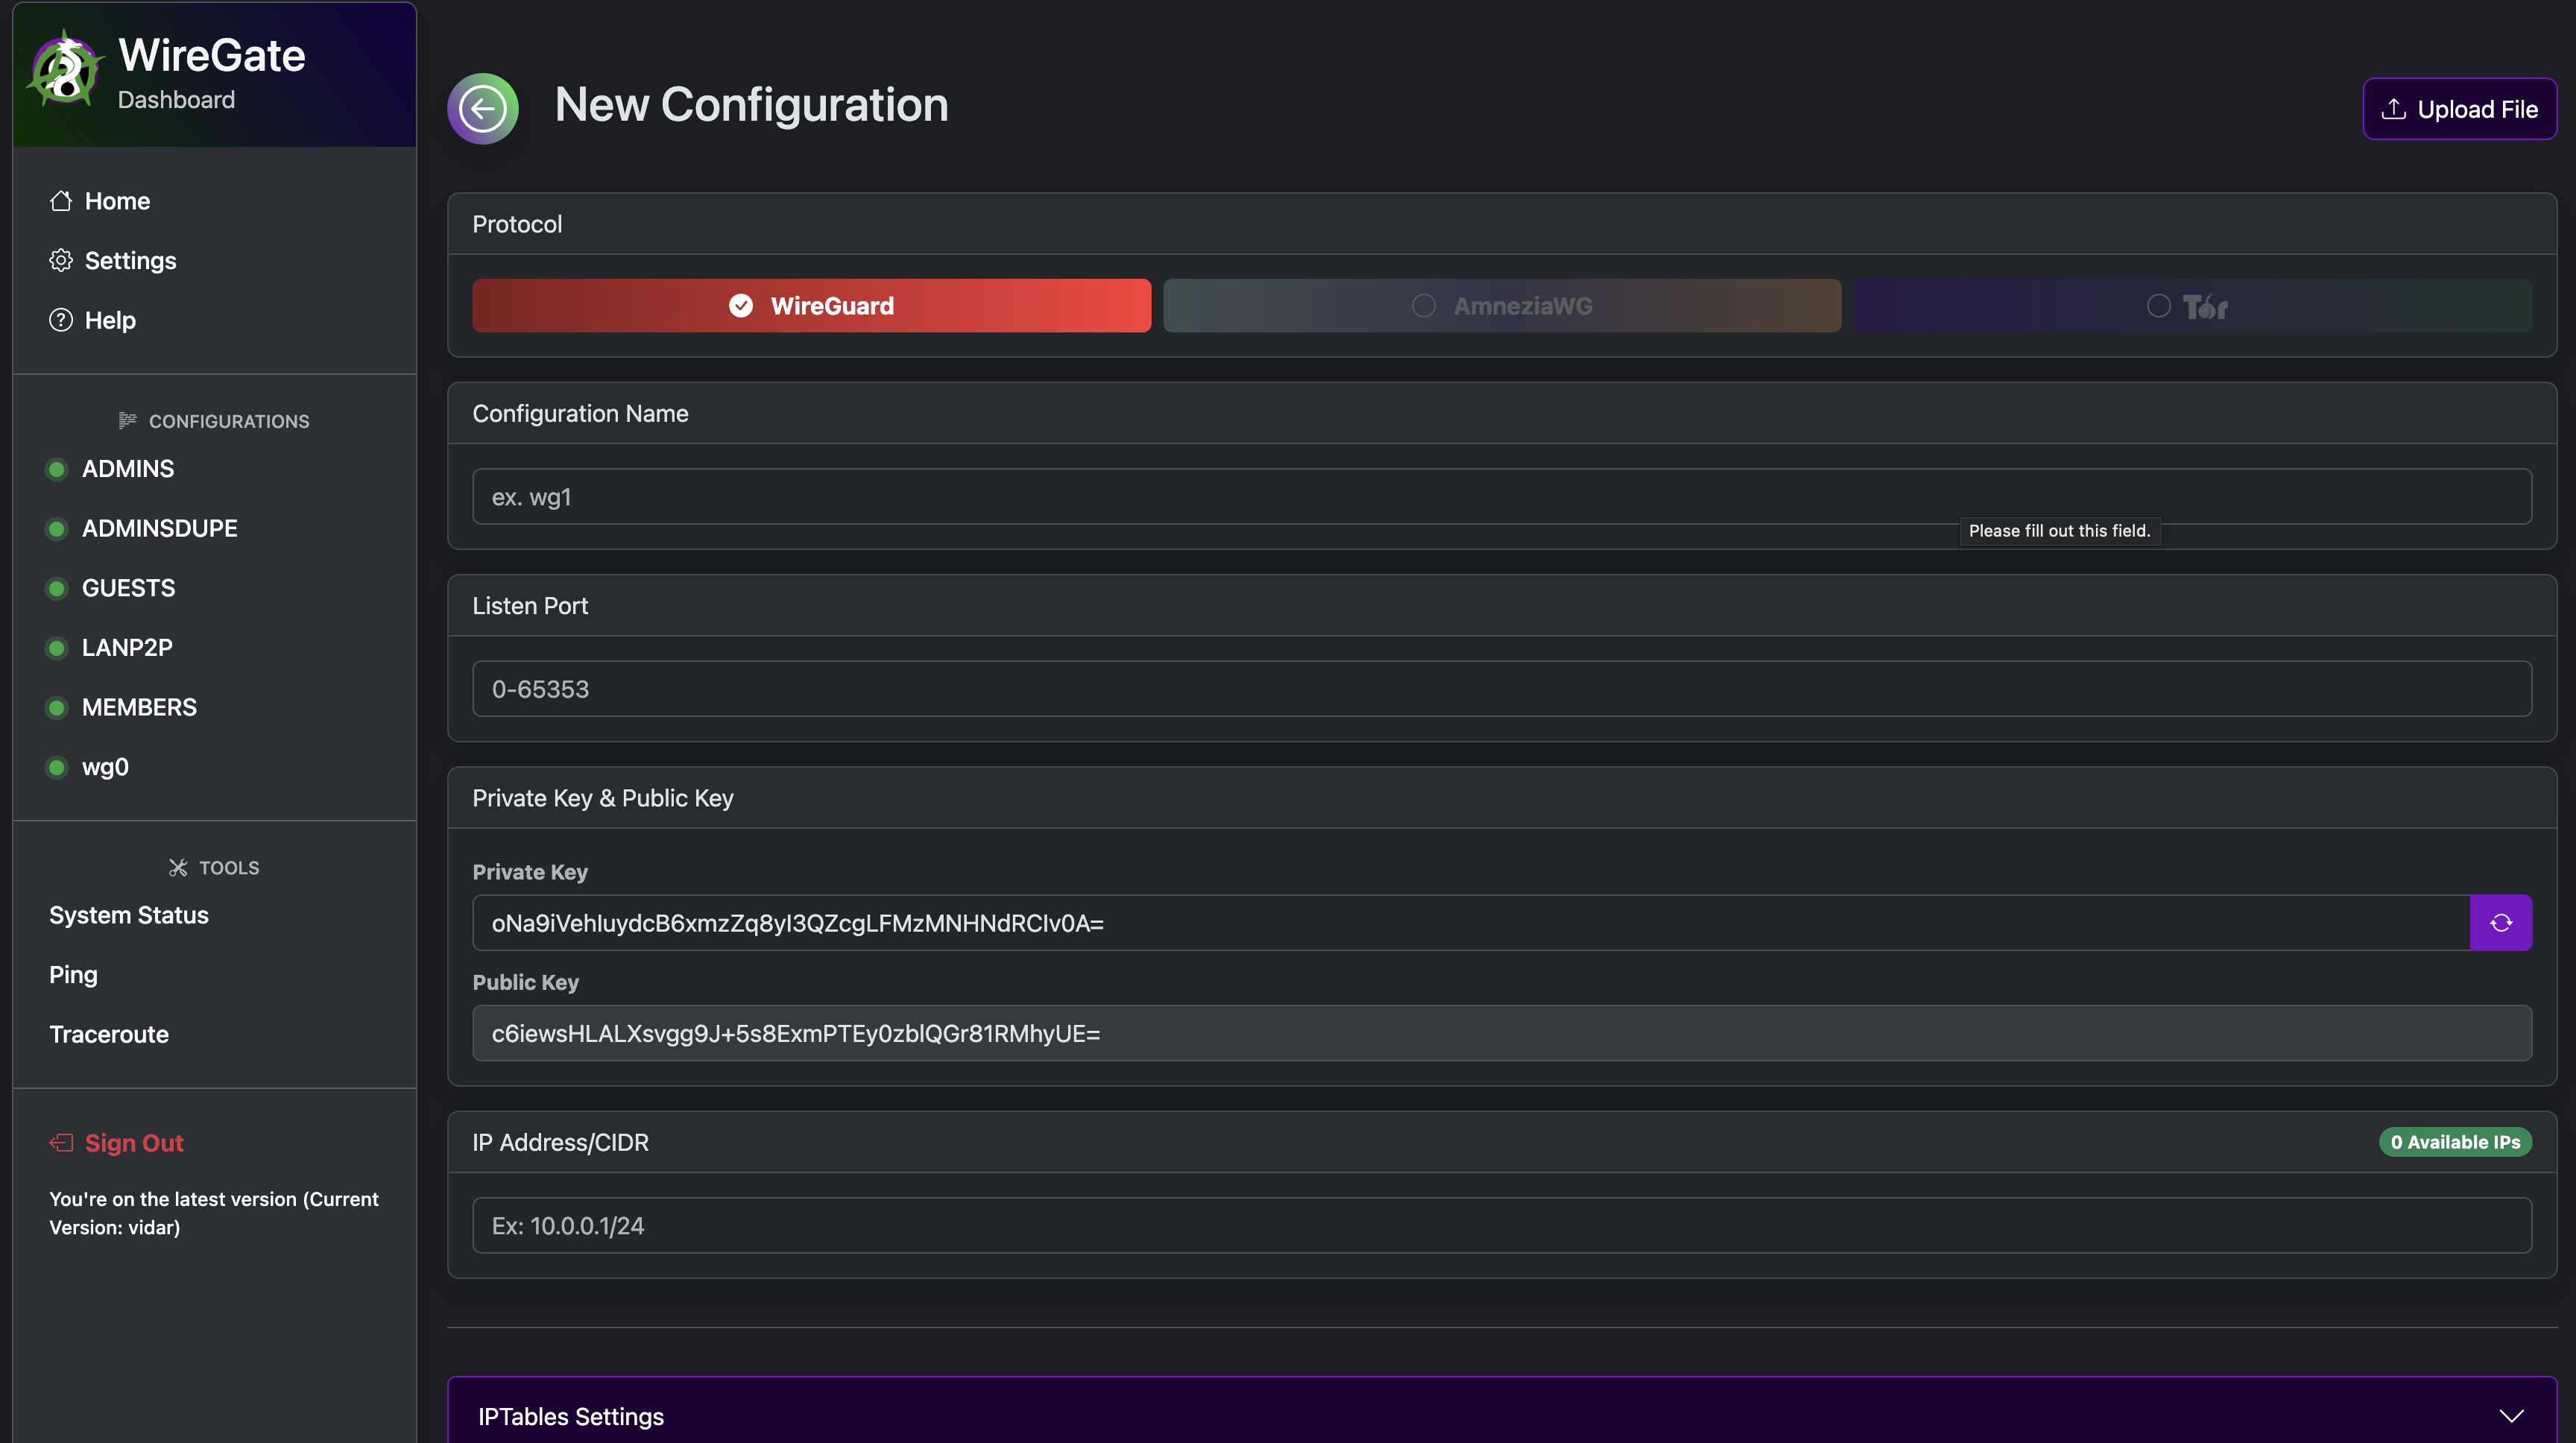Click the 'Please fill out this field.' tooltip

pyautogui.click(x=2060, y=531)
